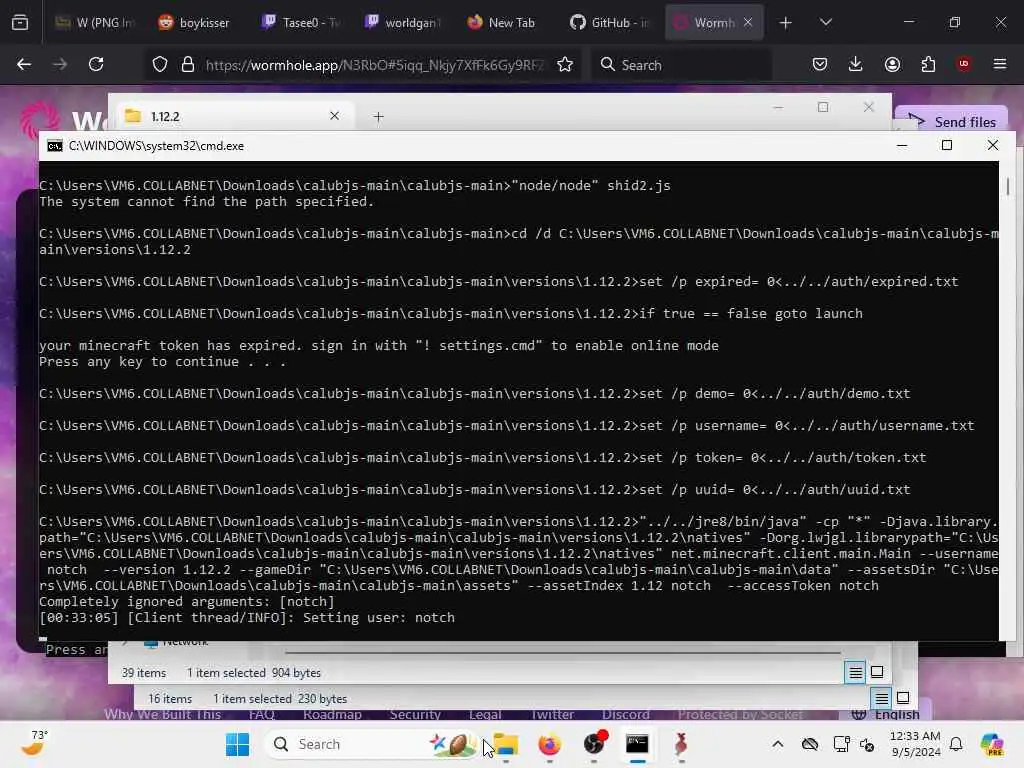
Task: Open OBS Studio from the taskbar
Action: pos(594,744)
